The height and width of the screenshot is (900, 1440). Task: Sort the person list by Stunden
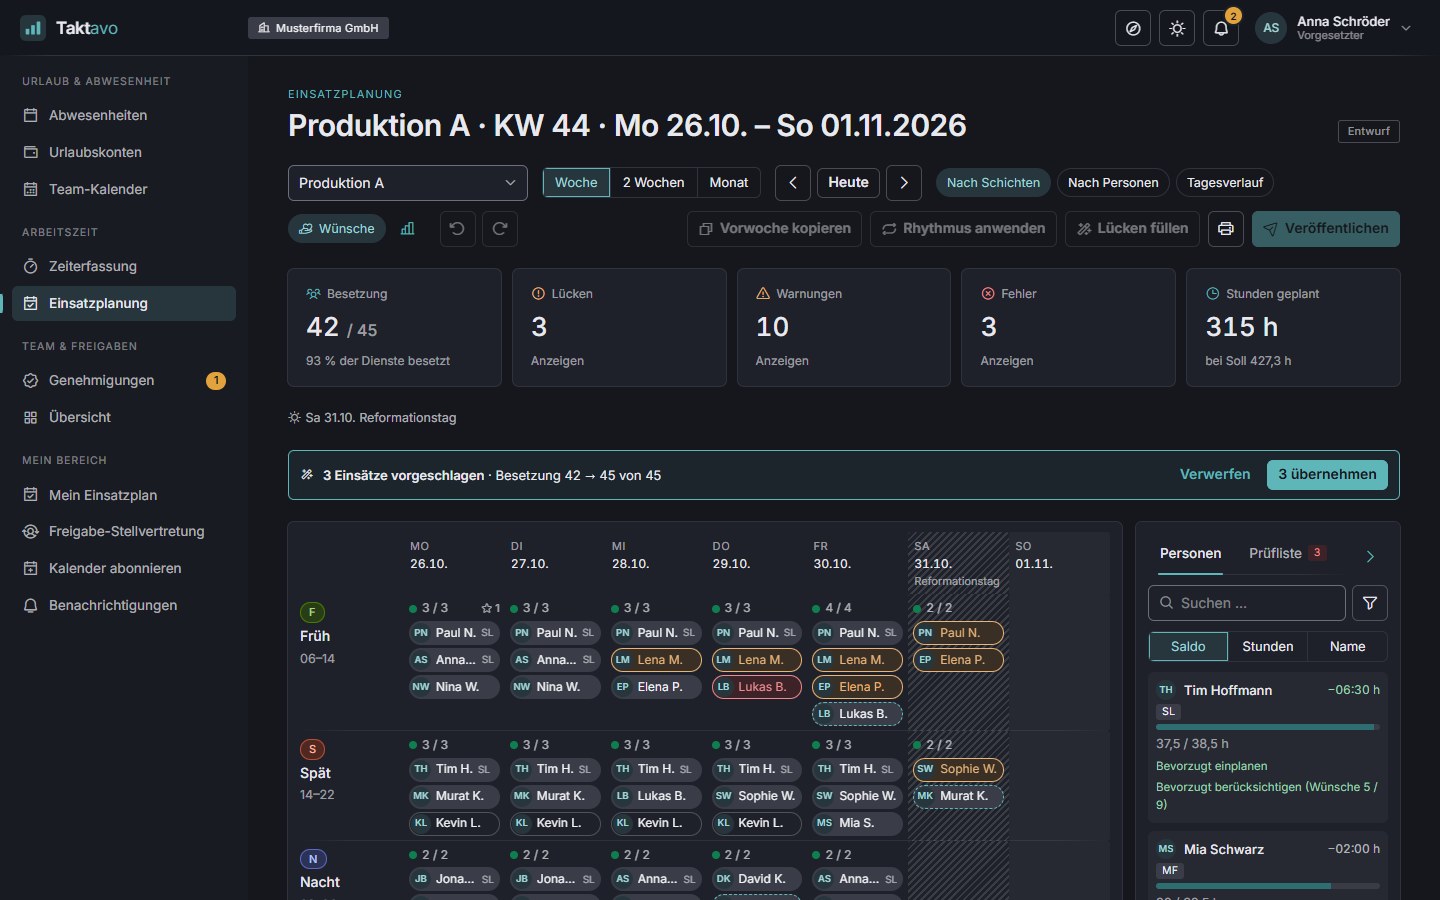pos(1268,647)
